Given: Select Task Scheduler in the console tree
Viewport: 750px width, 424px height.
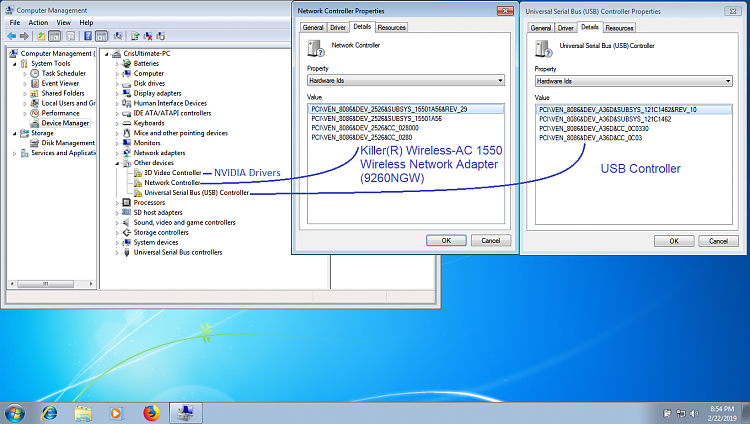Looking at the screenshot, I should (63, 73).
